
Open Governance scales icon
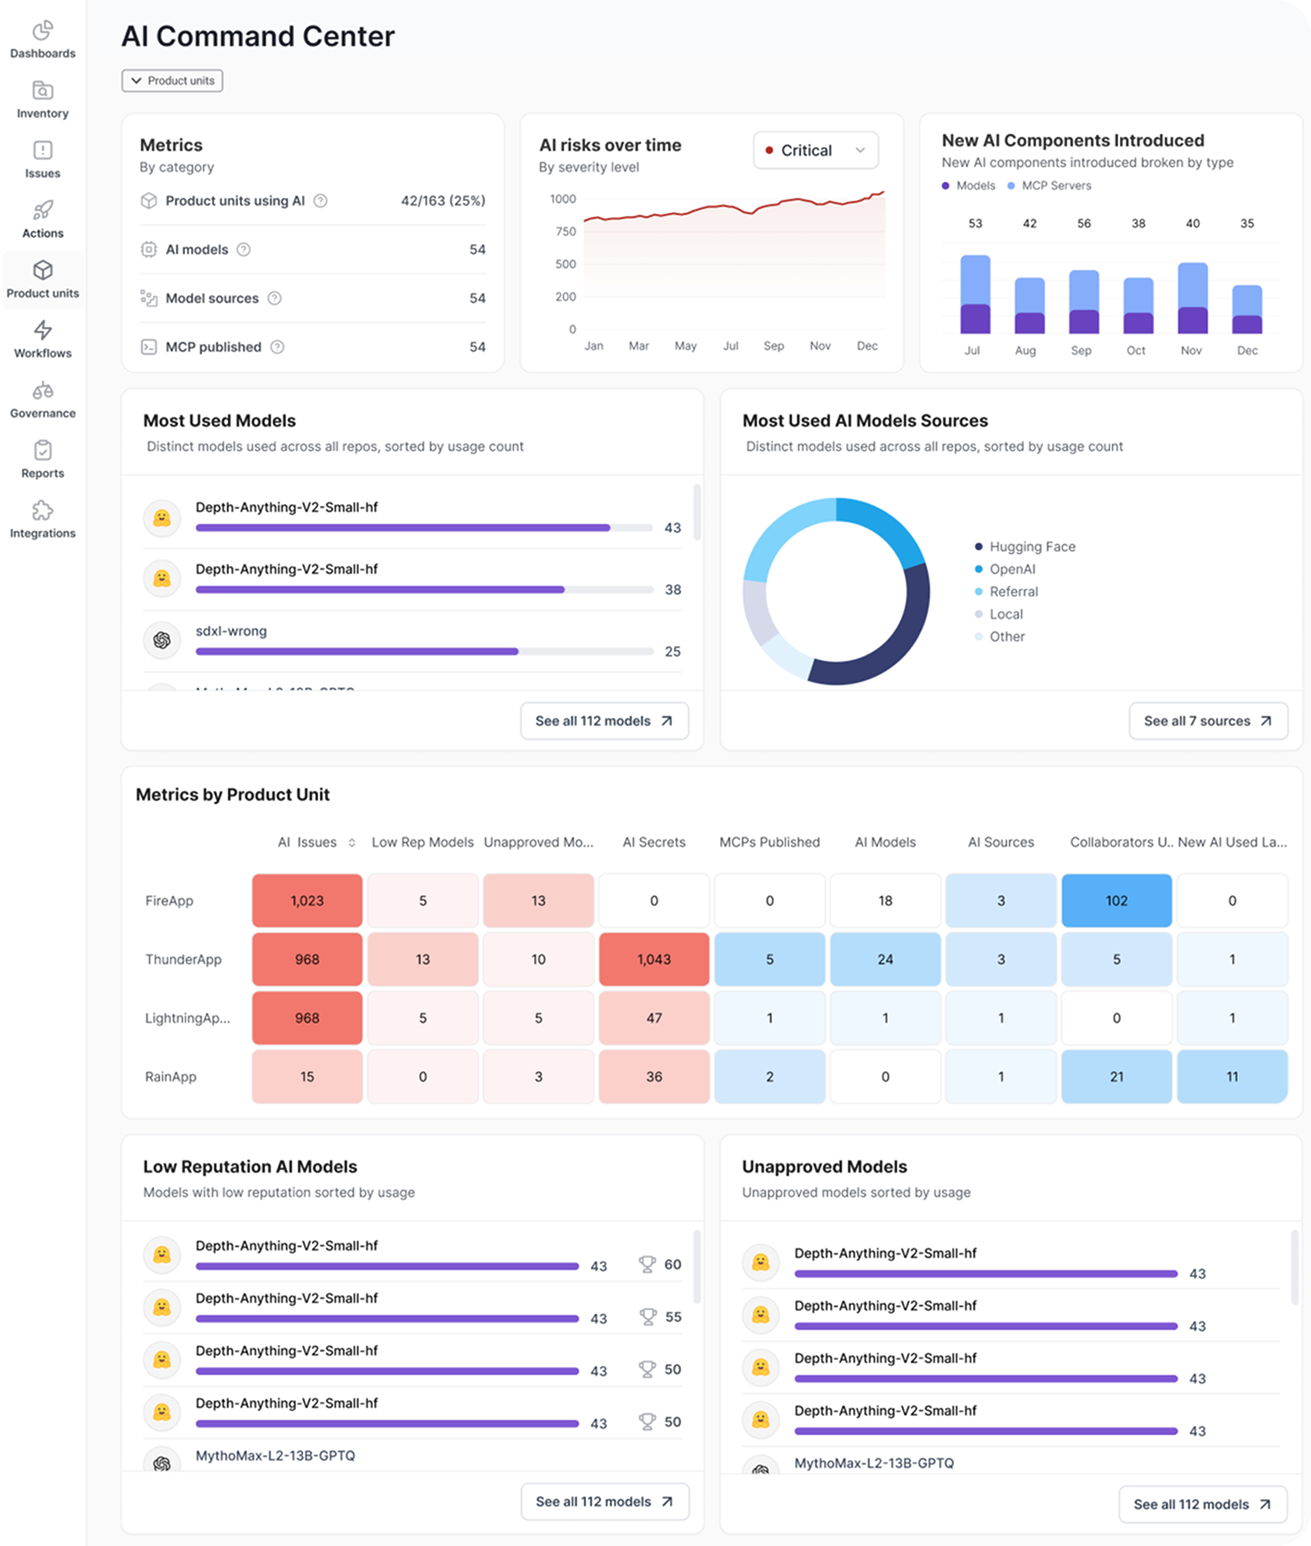tap(42, 391)
